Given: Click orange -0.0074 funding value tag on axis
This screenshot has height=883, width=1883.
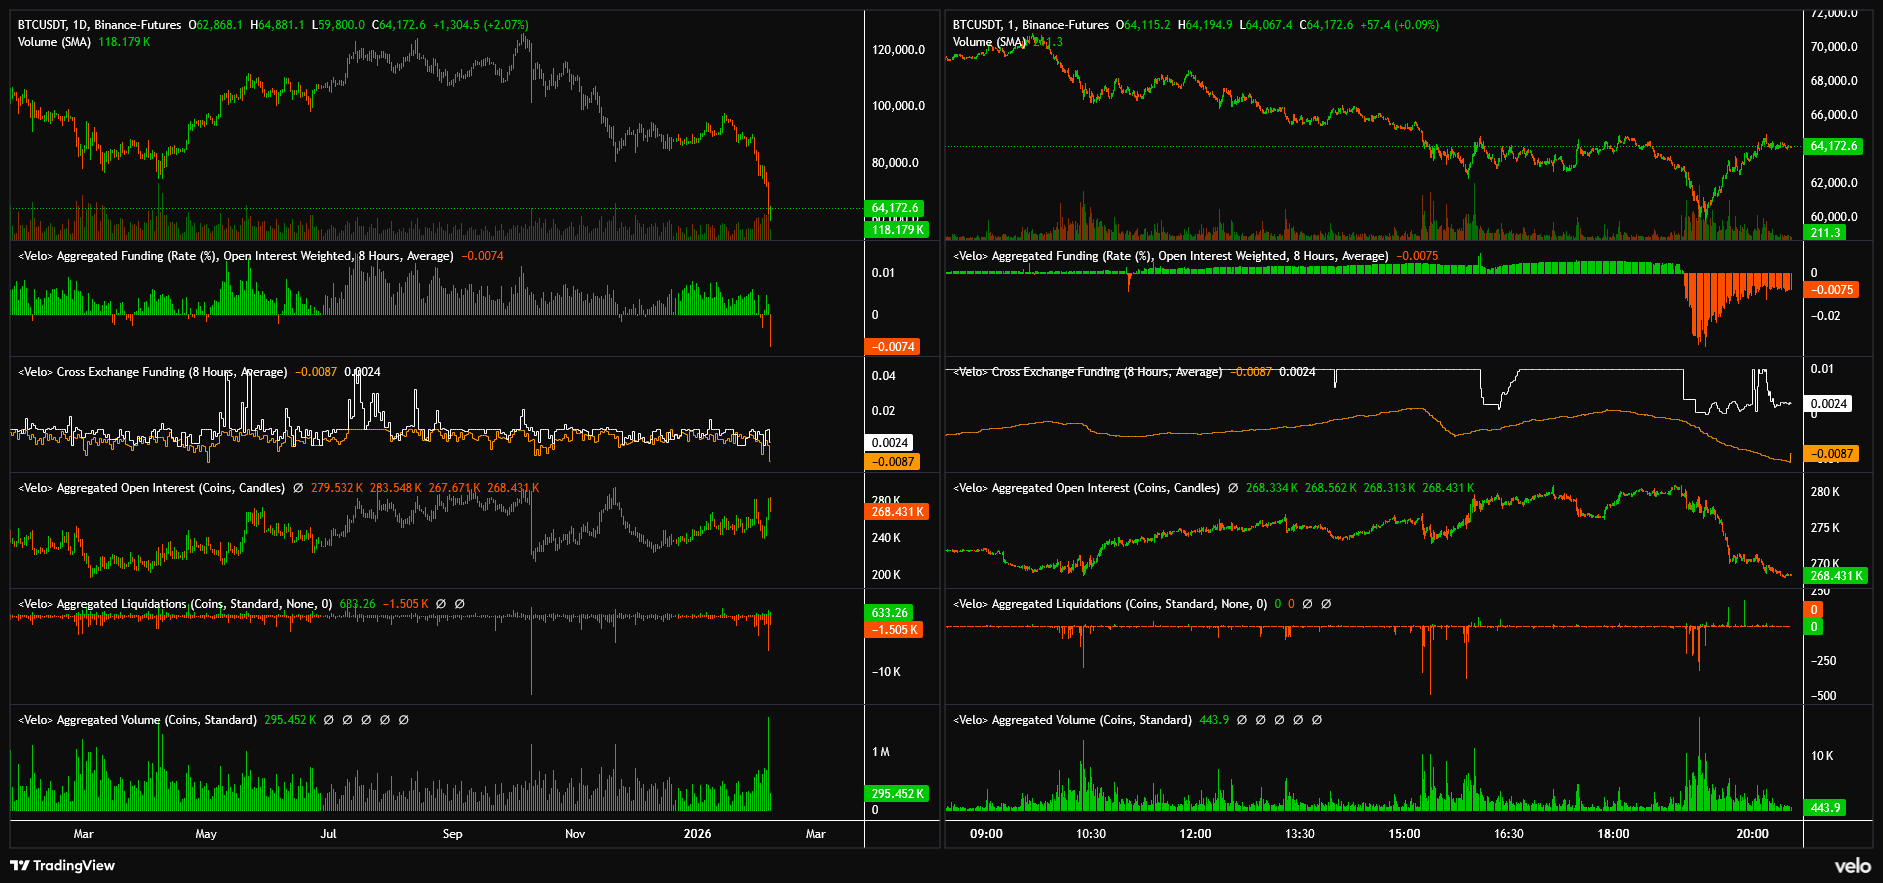Looking at the screenshot, I should click(893, 347).
